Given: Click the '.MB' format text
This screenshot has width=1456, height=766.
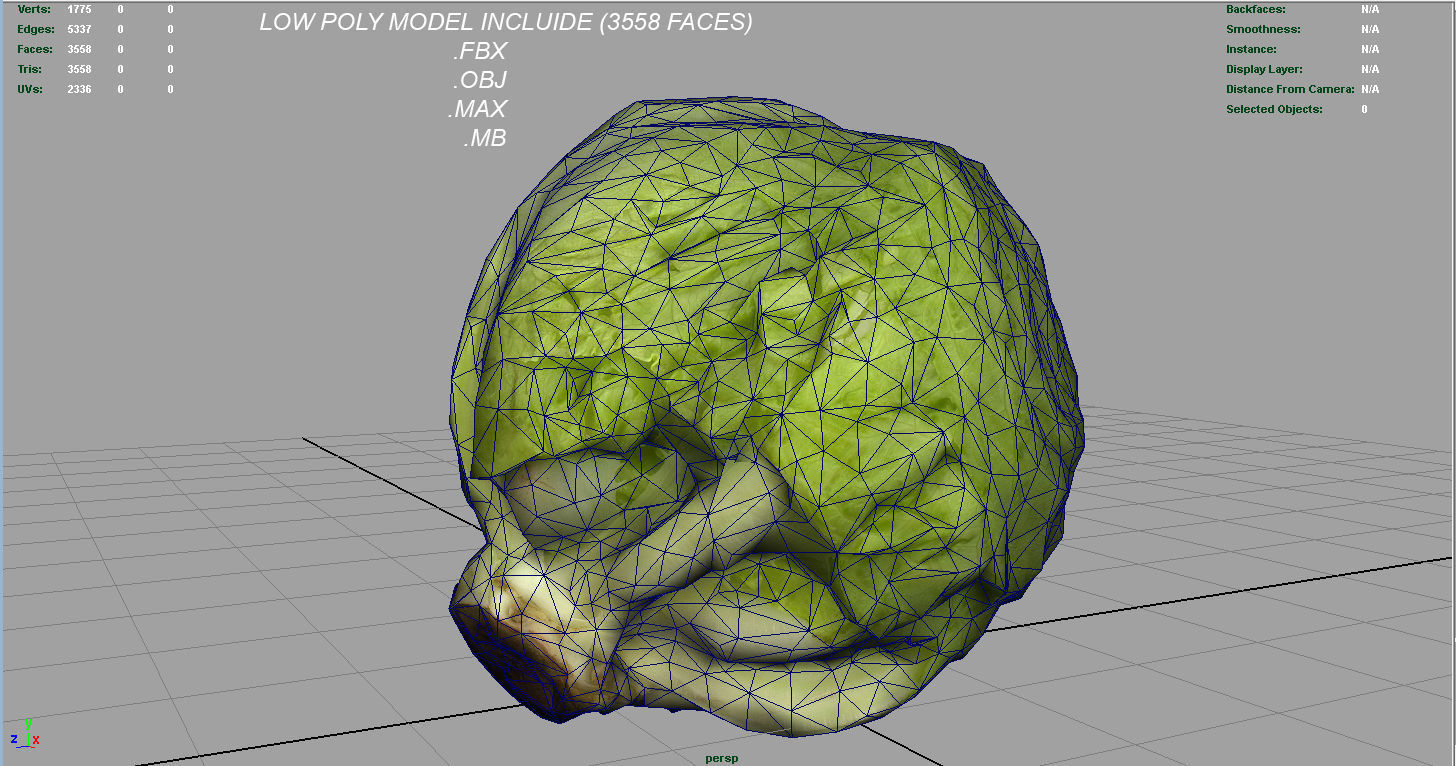Looking at the screenshot, I should (x=485, y=138).
